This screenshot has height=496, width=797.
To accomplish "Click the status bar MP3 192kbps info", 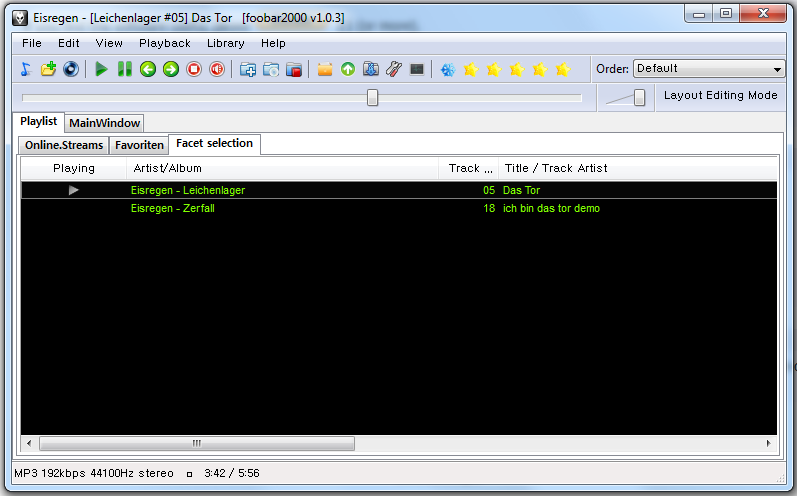I will 94,473.
